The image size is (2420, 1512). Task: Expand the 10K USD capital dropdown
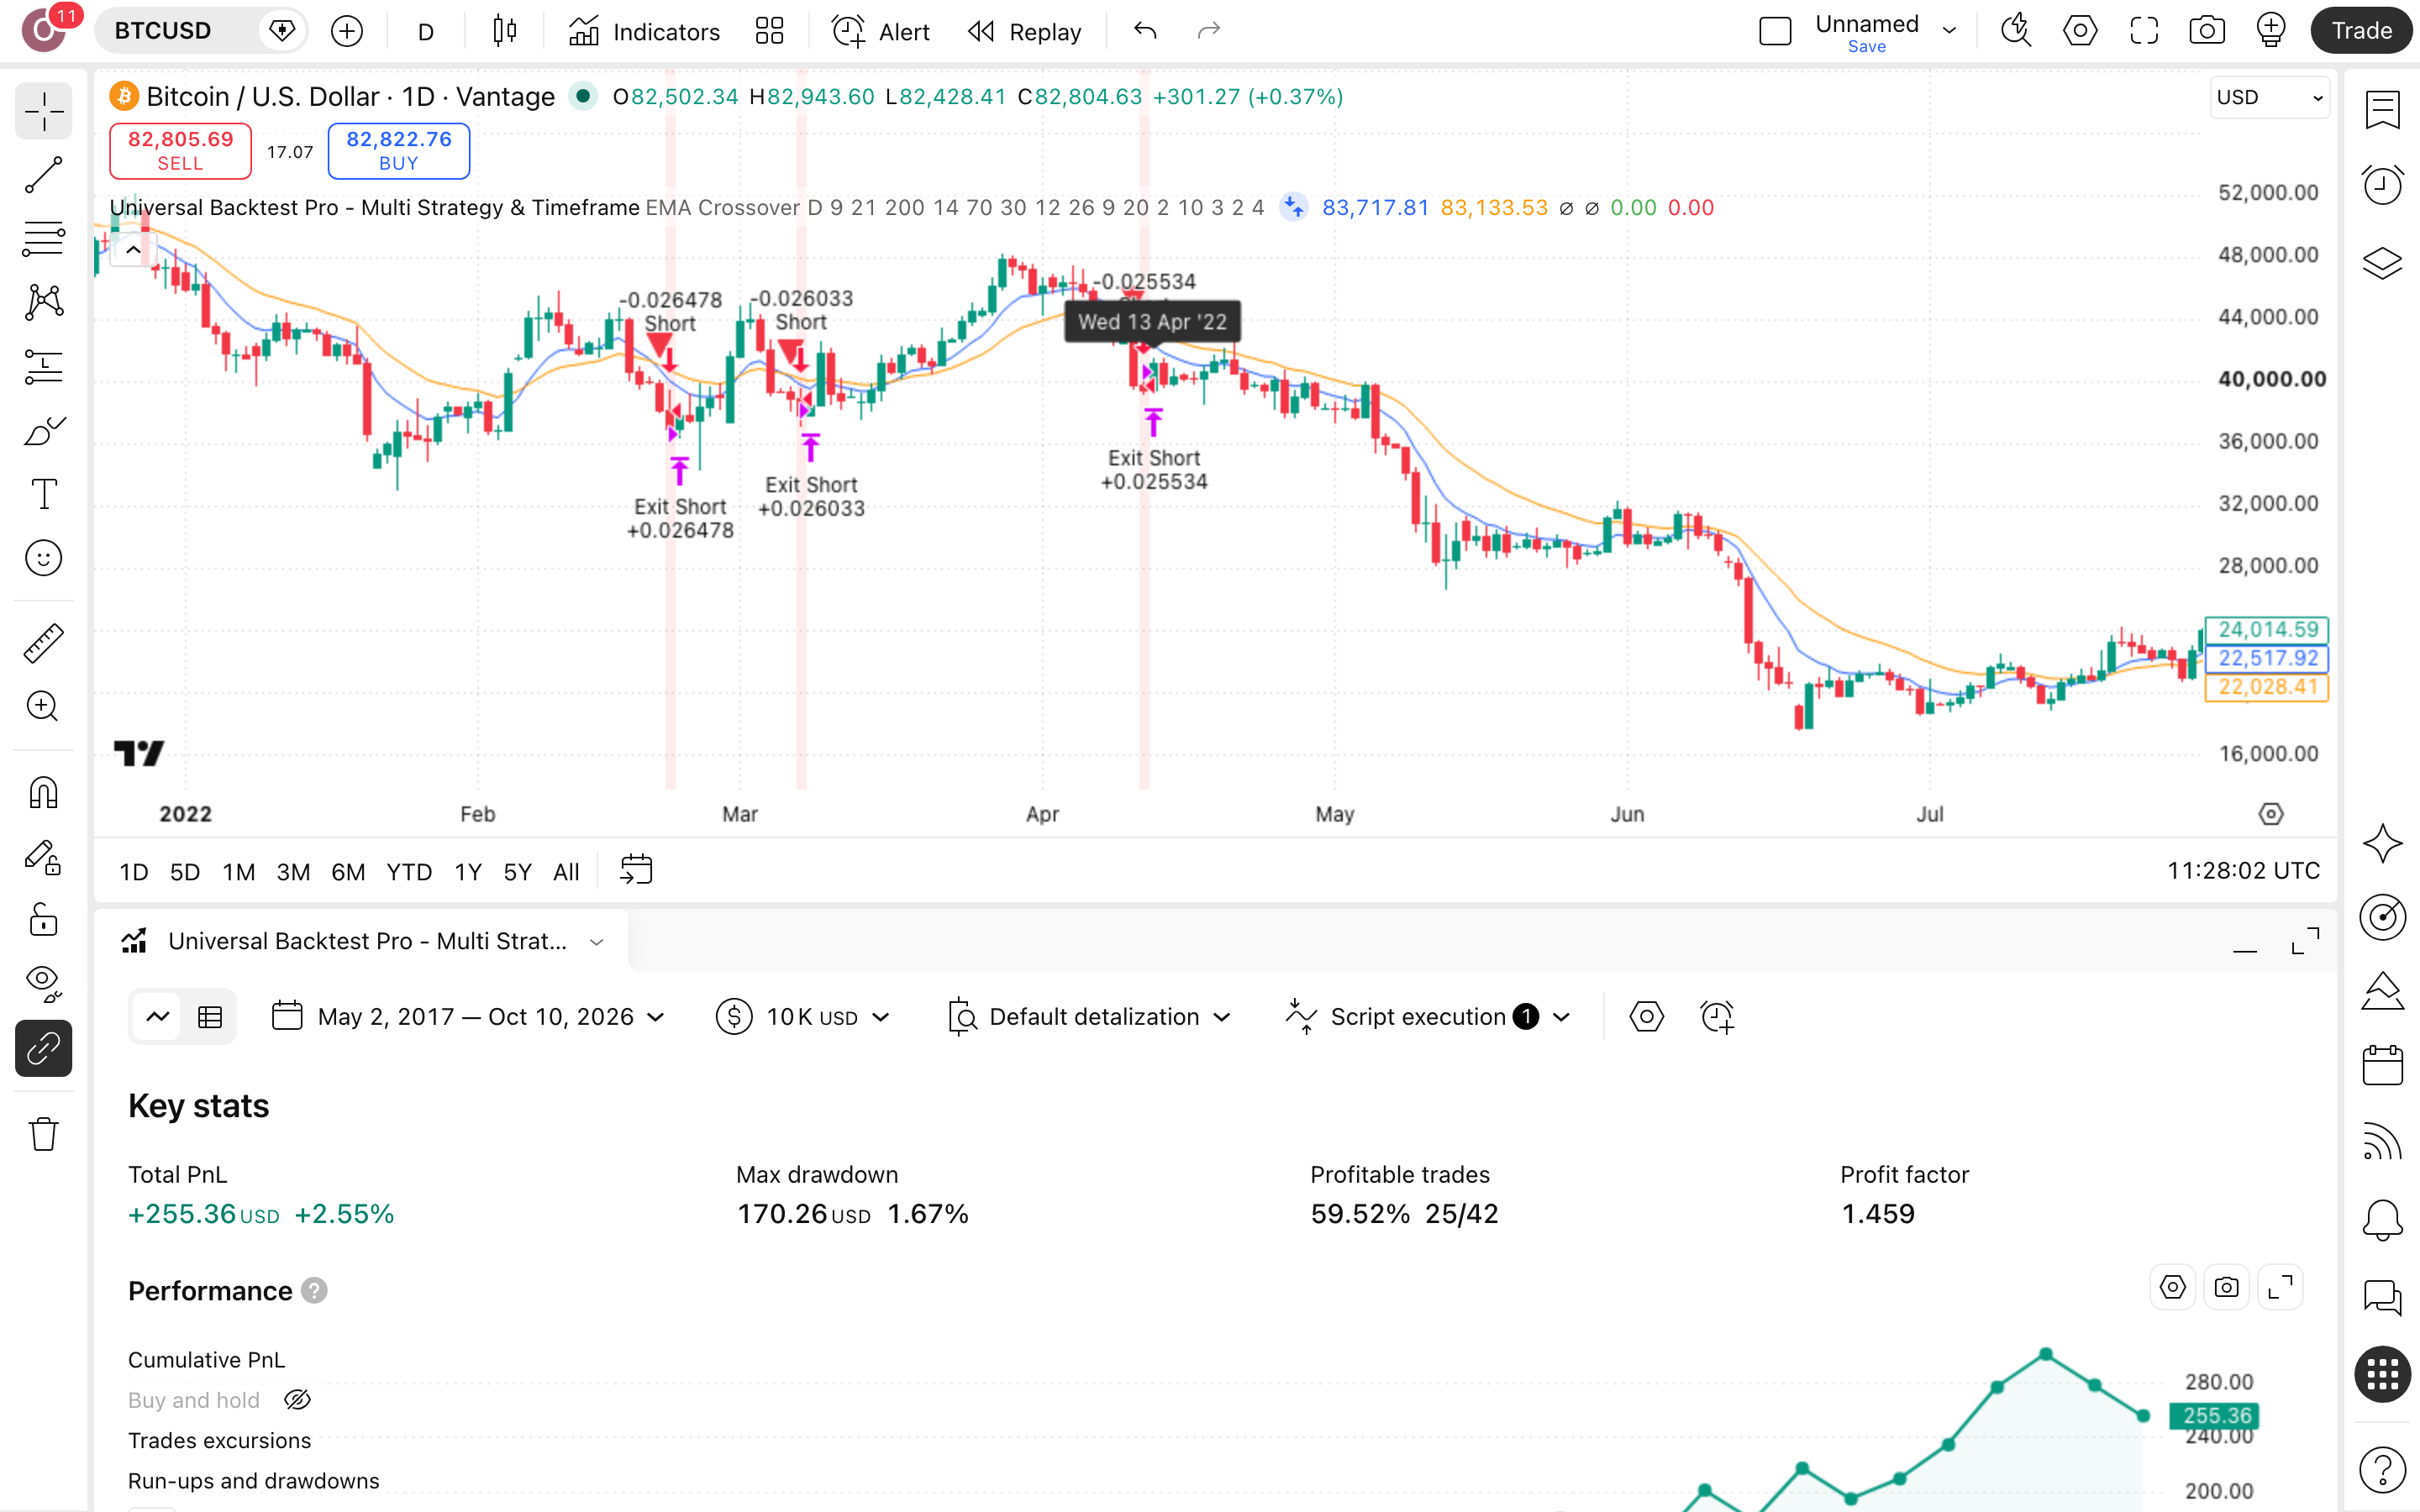(803, 1017)
